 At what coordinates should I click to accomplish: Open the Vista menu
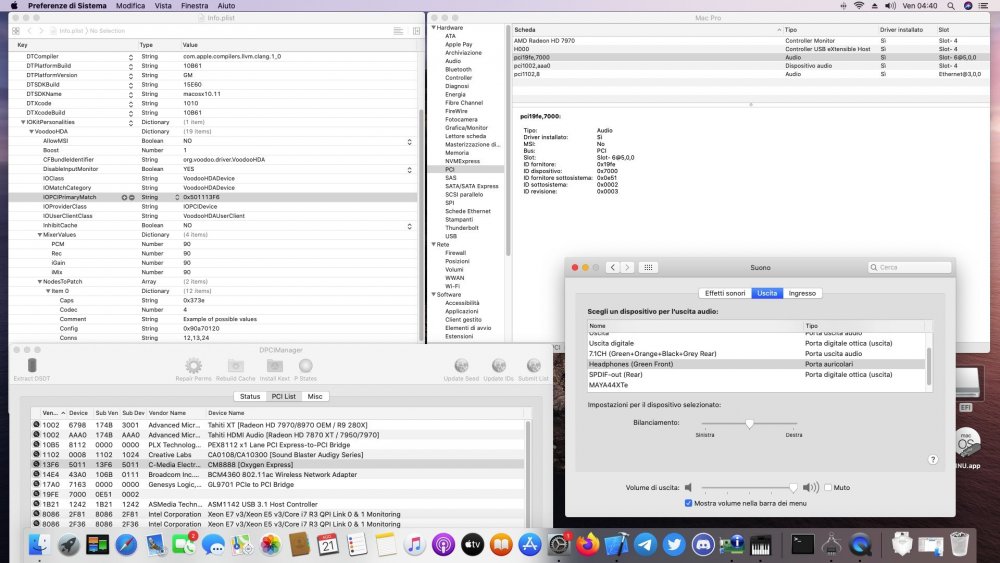[163, 6]
